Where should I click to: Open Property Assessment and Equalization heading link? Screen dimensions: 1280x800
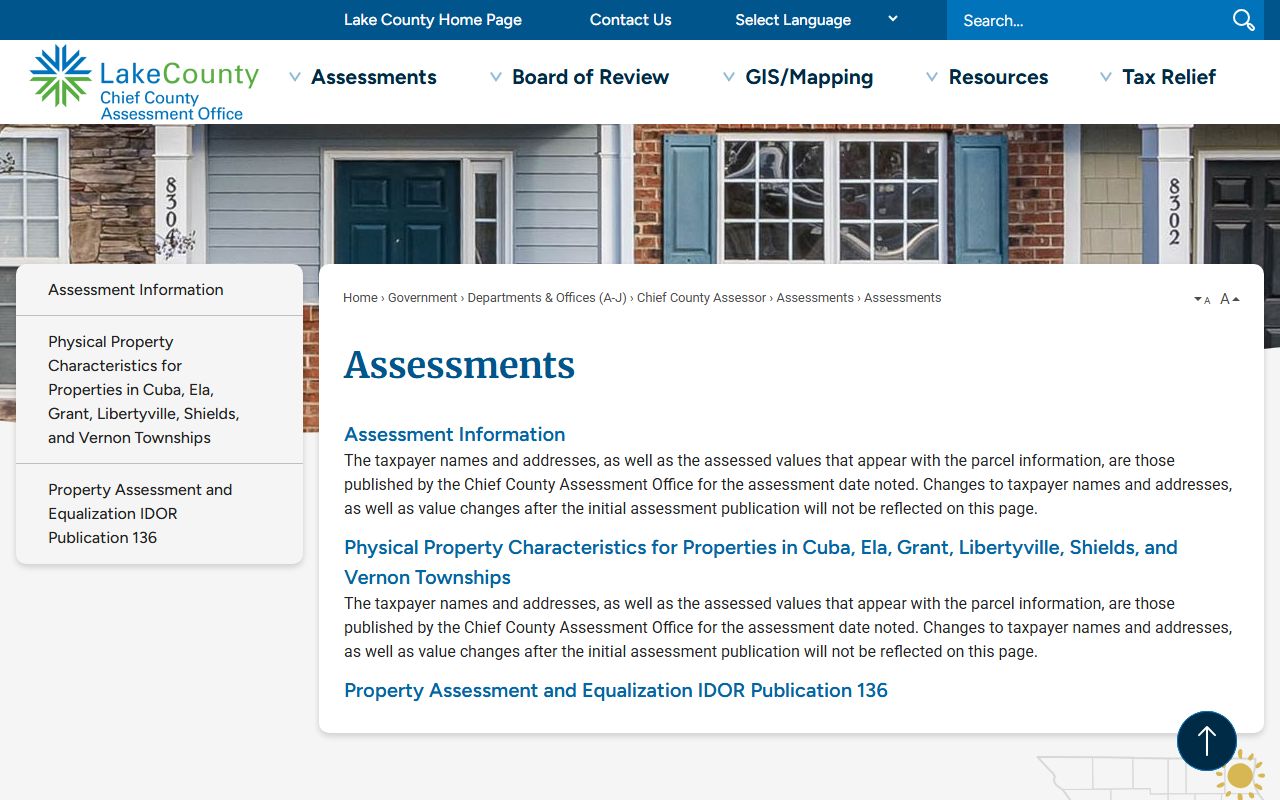[616, 690]
